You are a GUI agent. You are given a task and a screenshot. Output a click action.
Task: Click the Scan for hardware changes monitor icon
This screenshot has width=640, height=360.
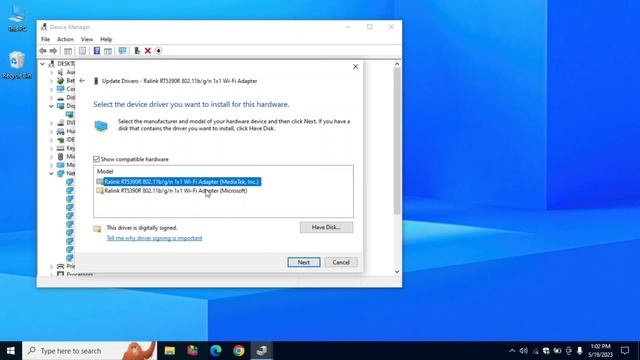pos(122,51)
